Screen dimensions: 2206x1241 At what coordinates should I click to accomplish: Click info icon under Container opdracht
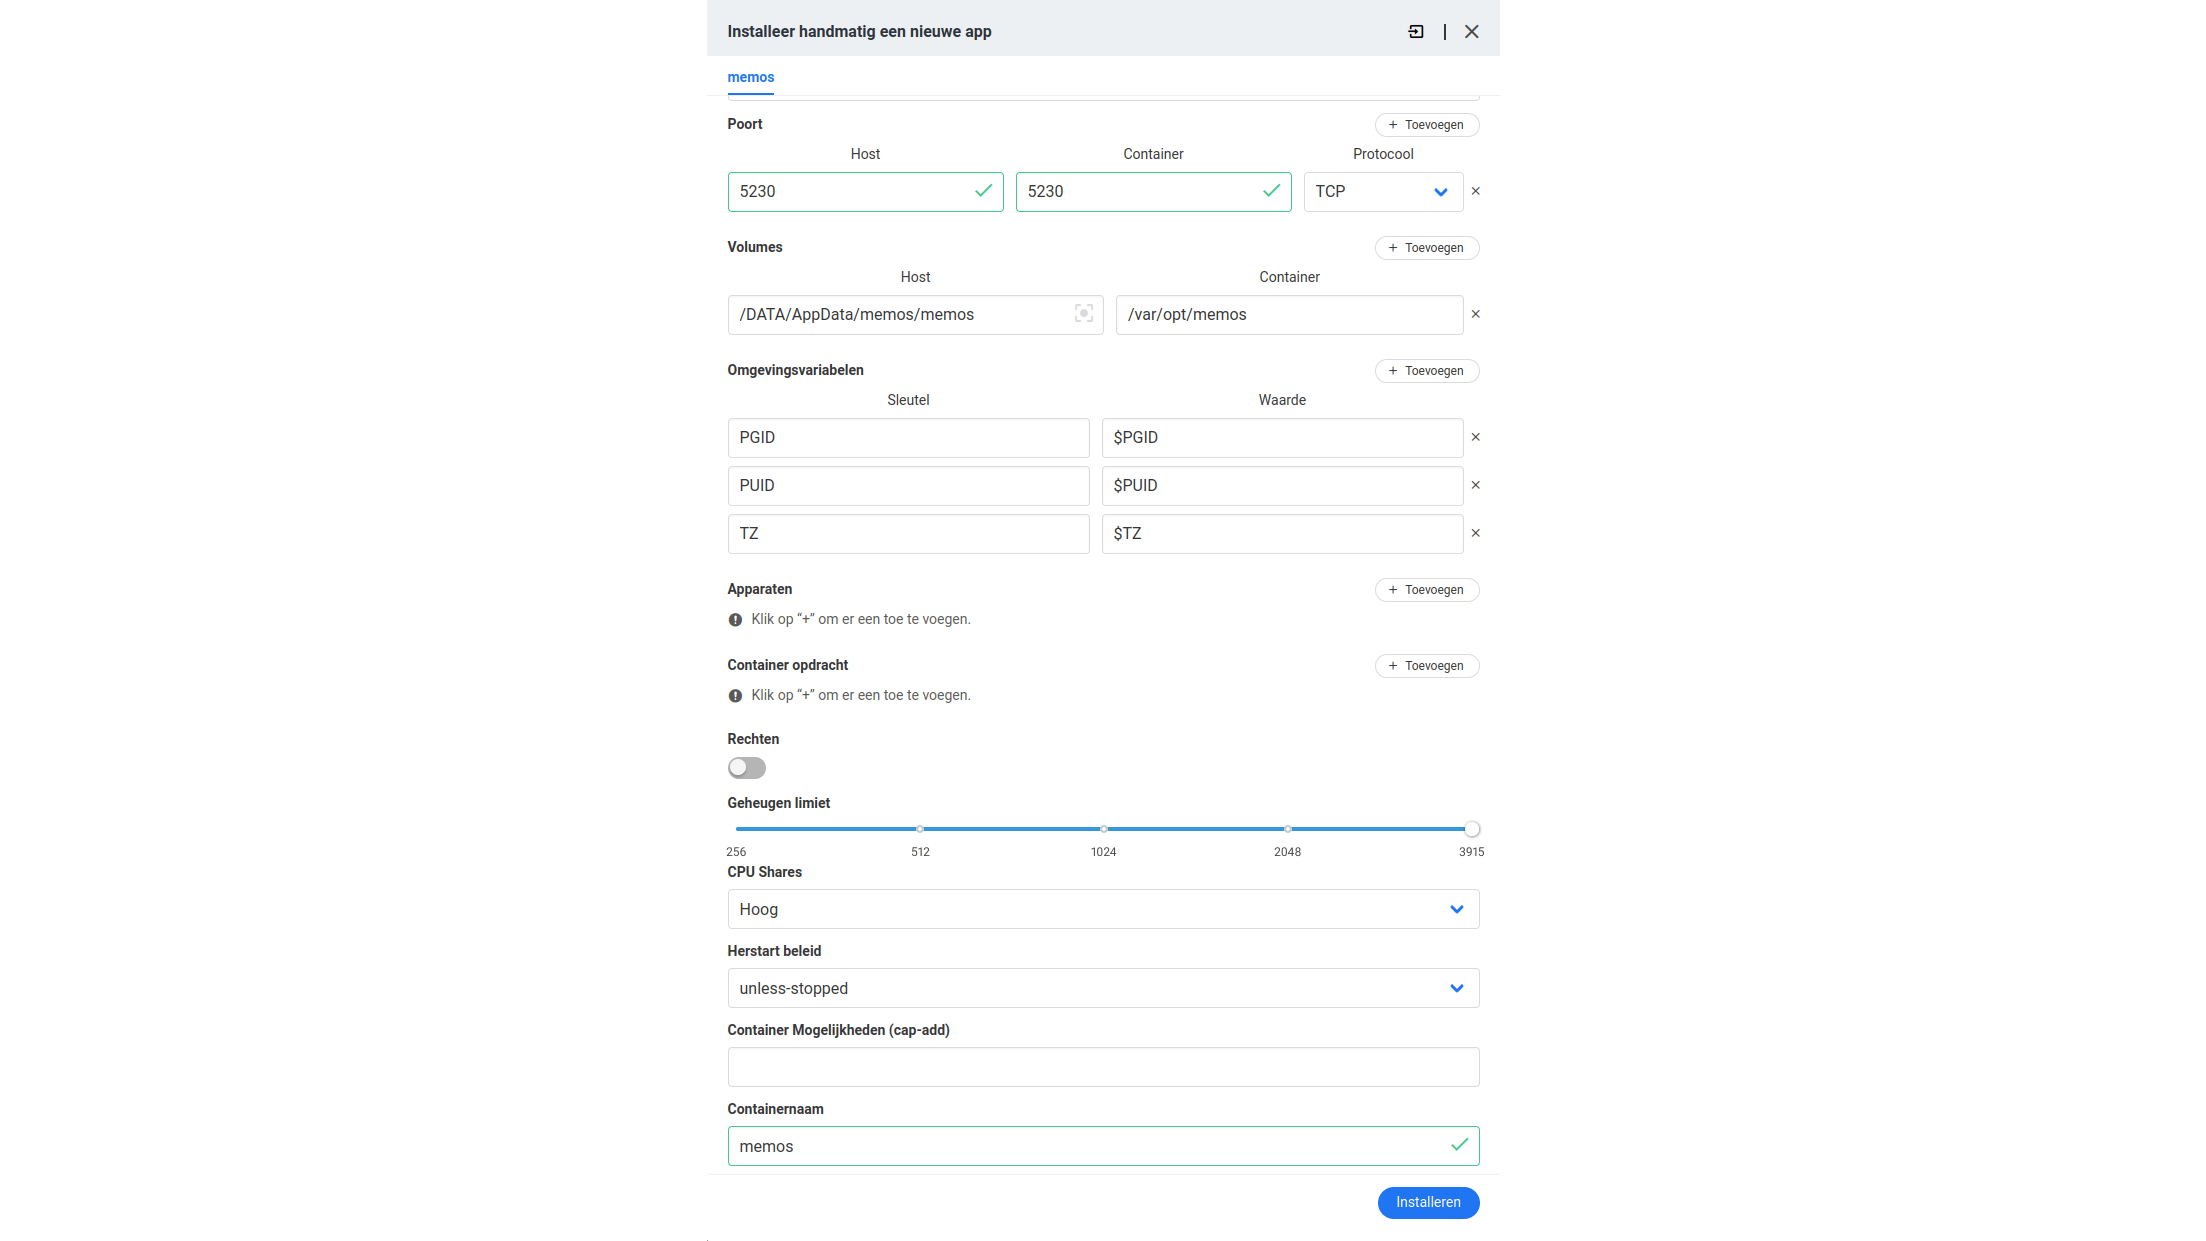735,696
